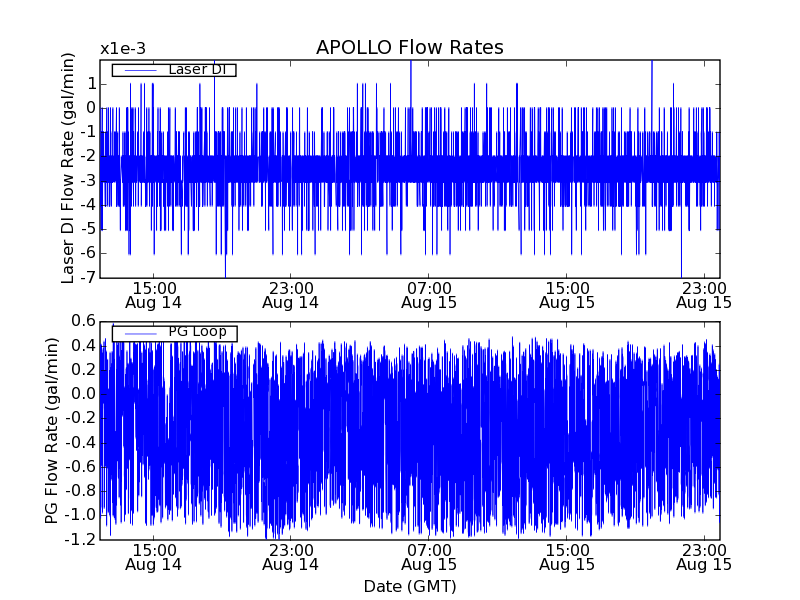The image size is (800, 600).
Task: Click the PG Flow Rate y-axis label
Action: click(x=52, y=431)
